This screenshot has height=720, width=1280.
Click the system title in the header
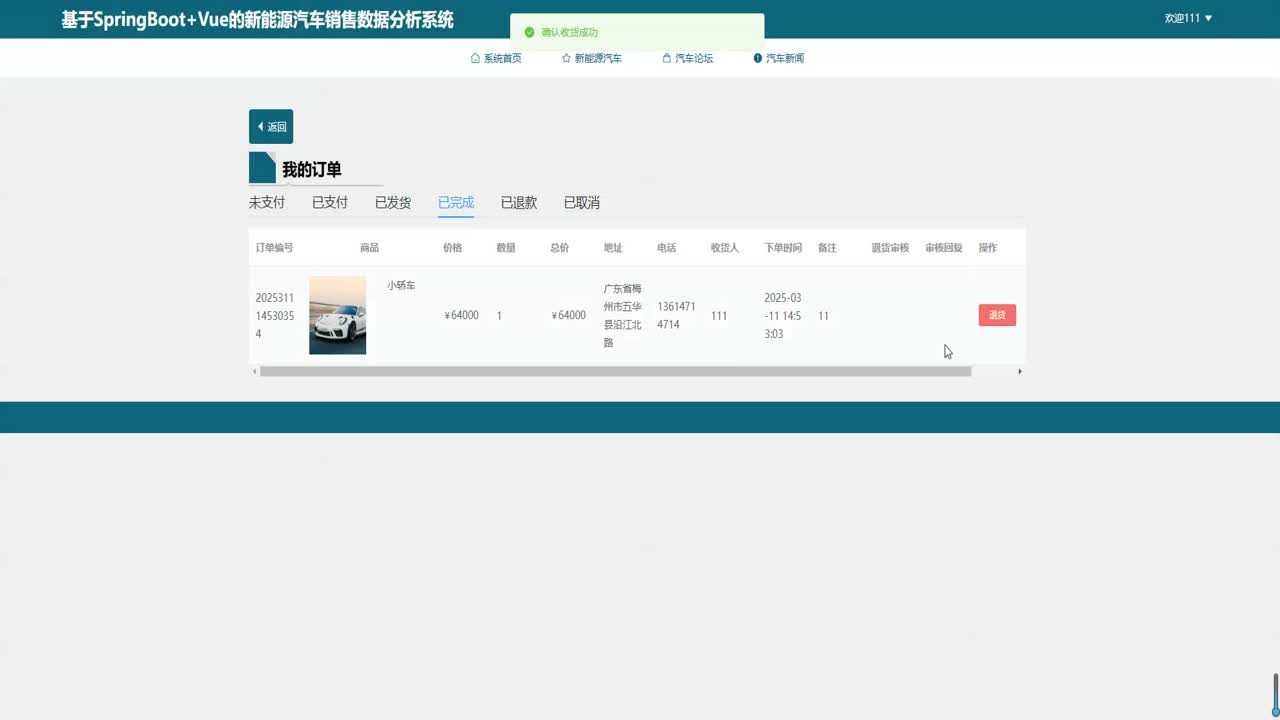click(x=257, y=19)
